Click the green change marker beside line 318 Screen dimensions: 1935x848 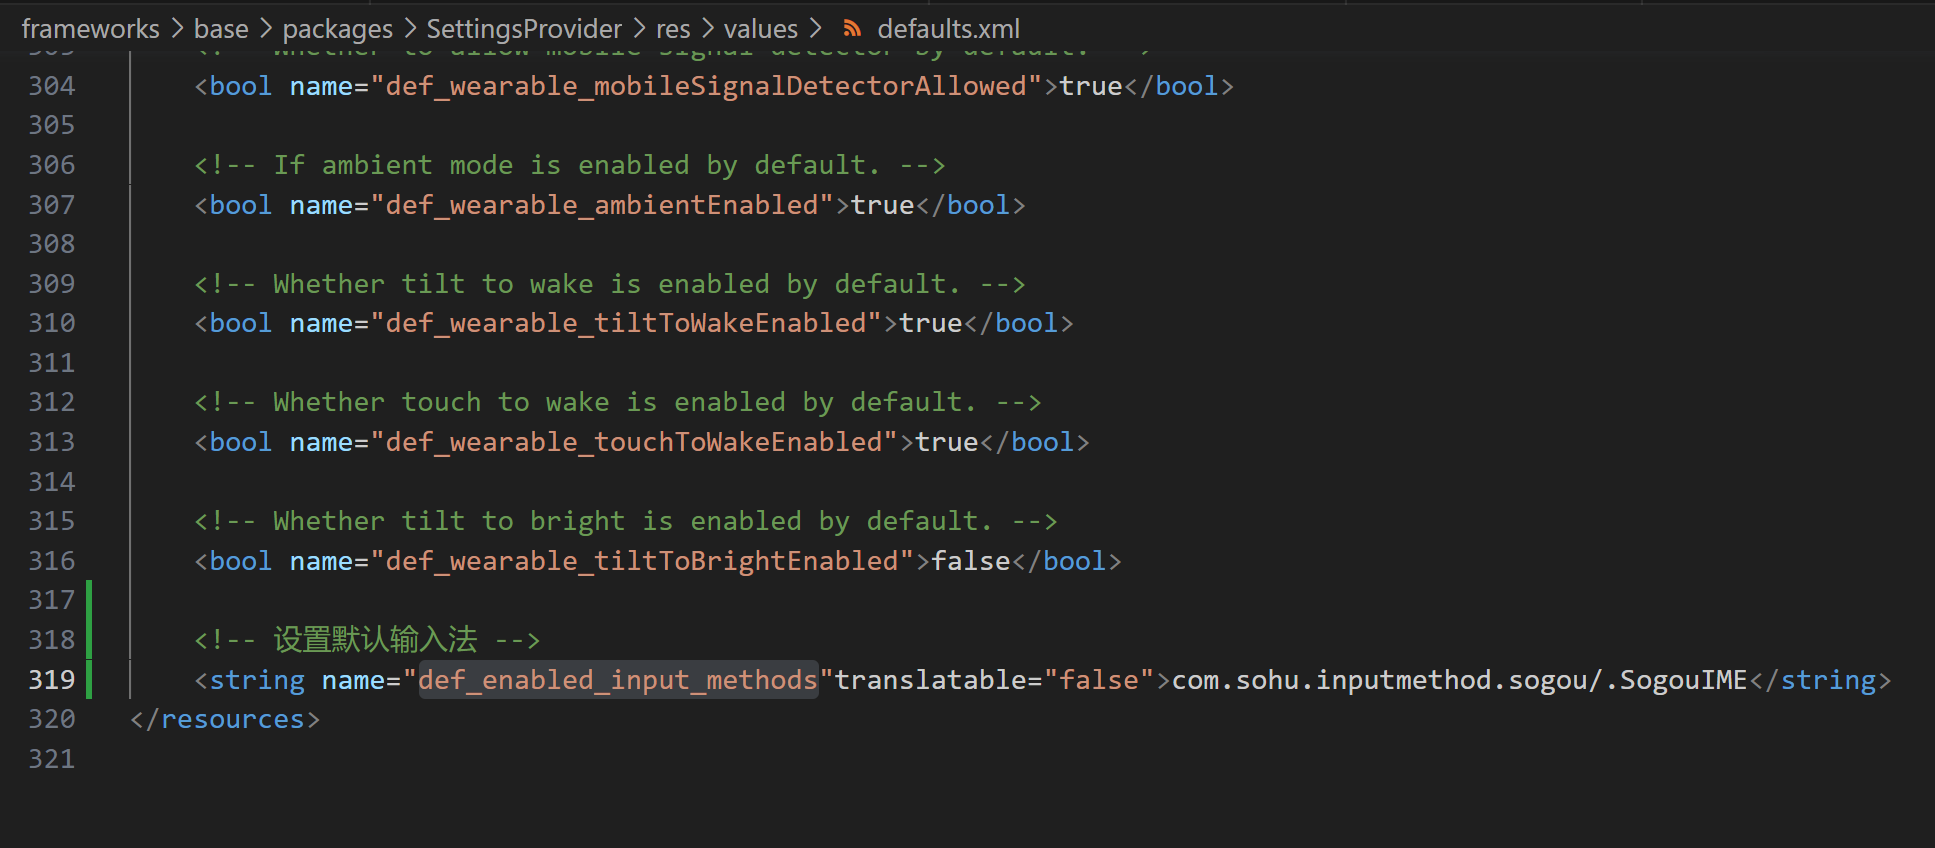coord(89,640)
